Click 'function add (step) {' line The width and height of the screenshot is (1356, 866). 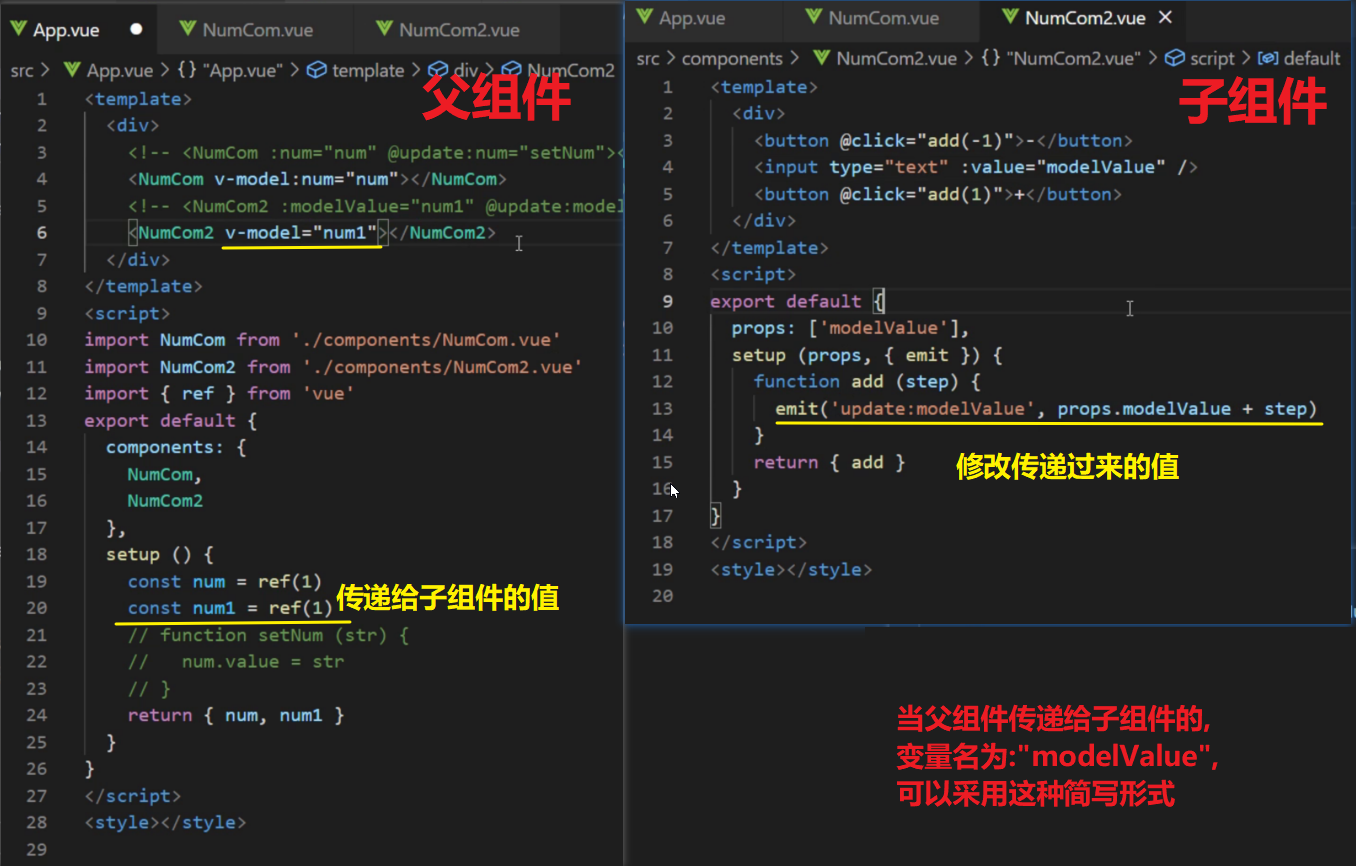coord(867,381)
